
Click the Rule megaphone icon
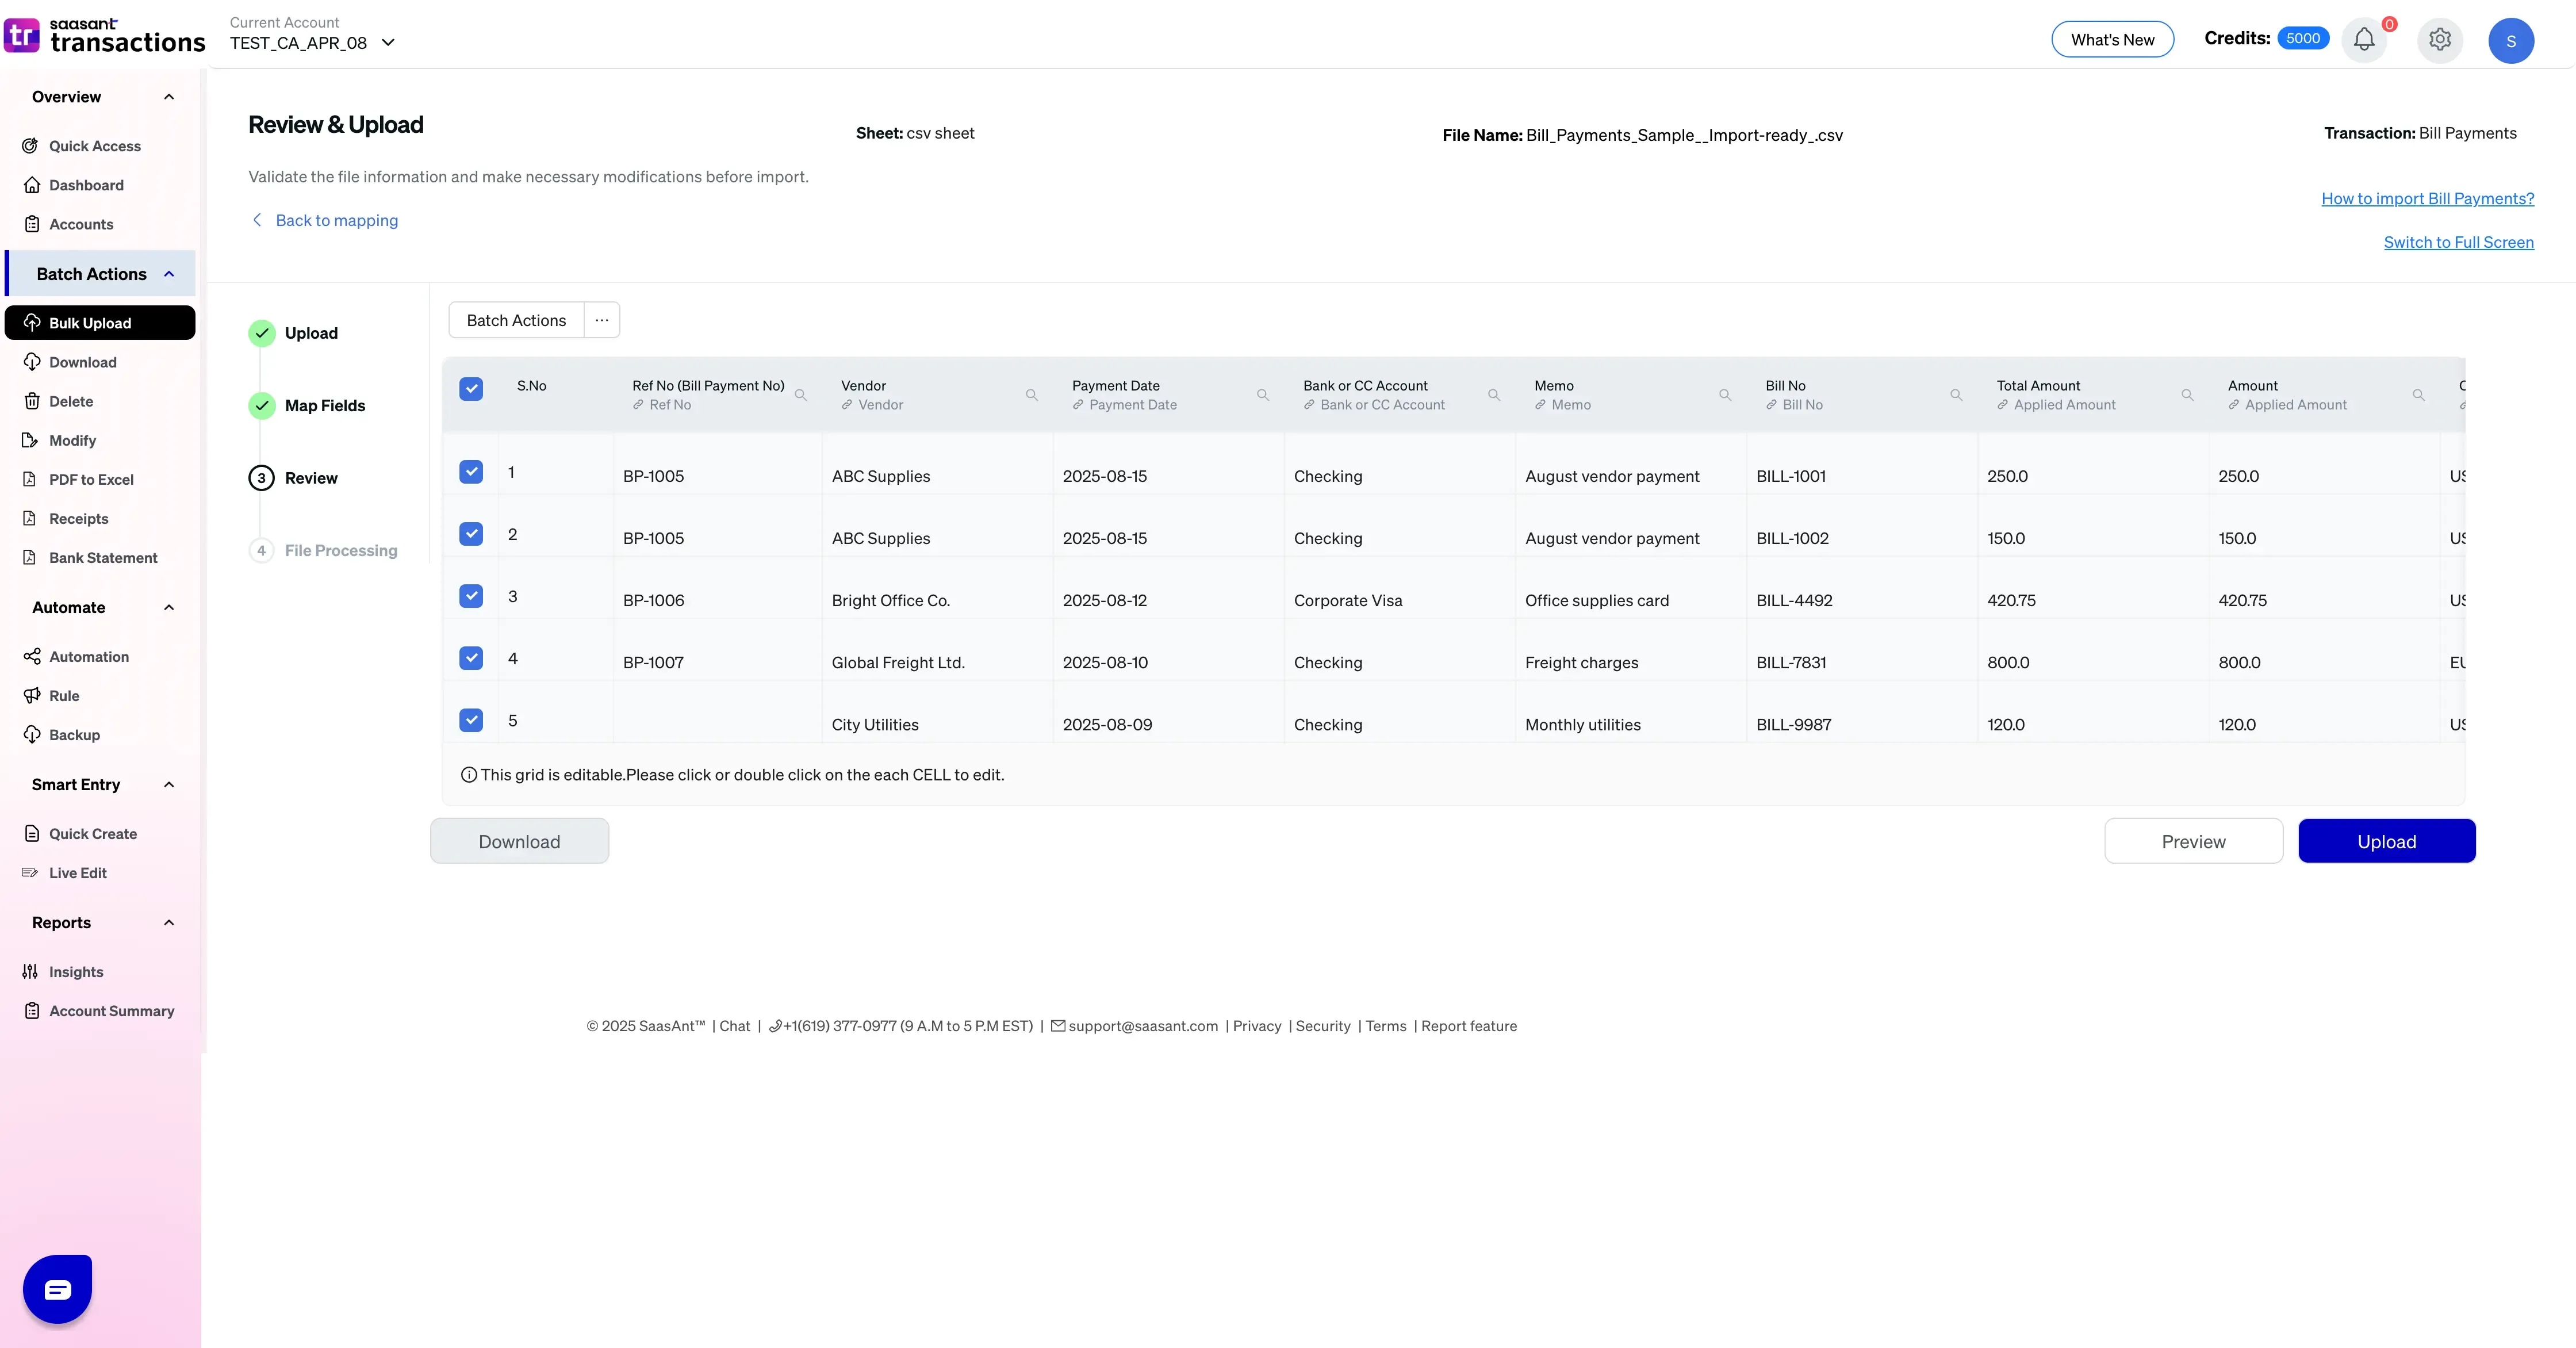pyautogui.click(x=32, y=695)
